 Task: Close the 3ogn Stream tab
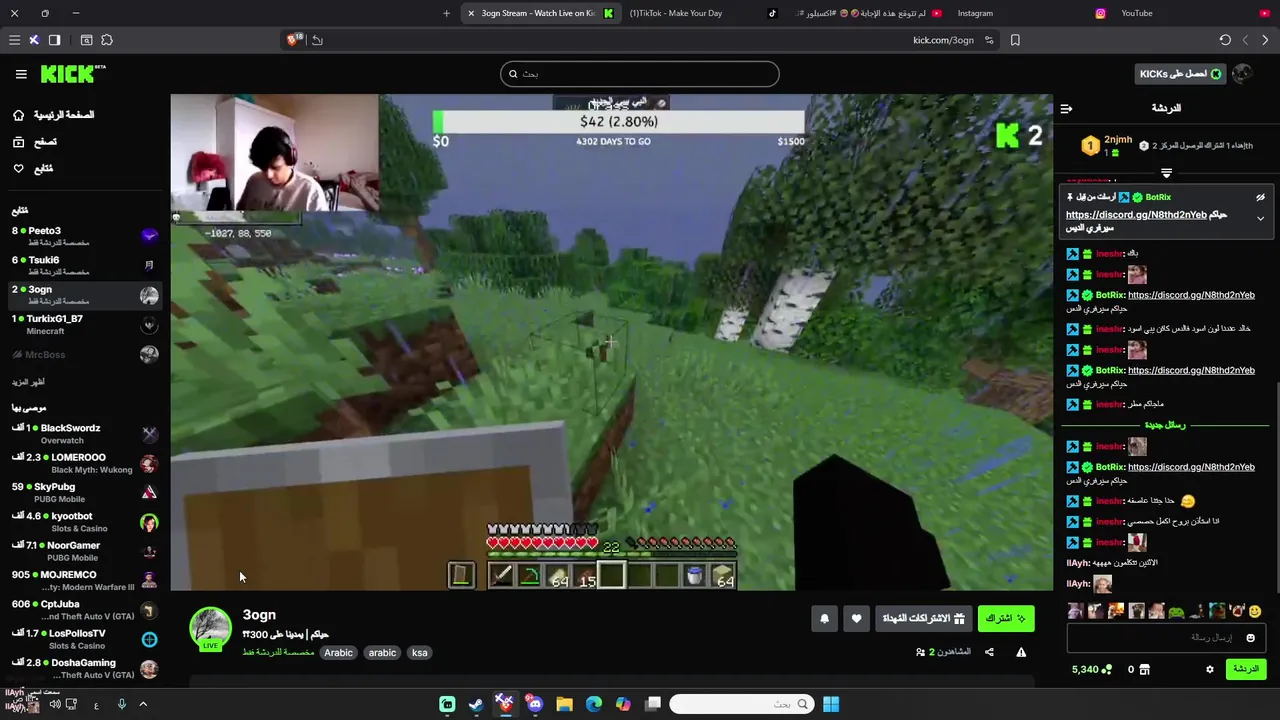(471, 13)
